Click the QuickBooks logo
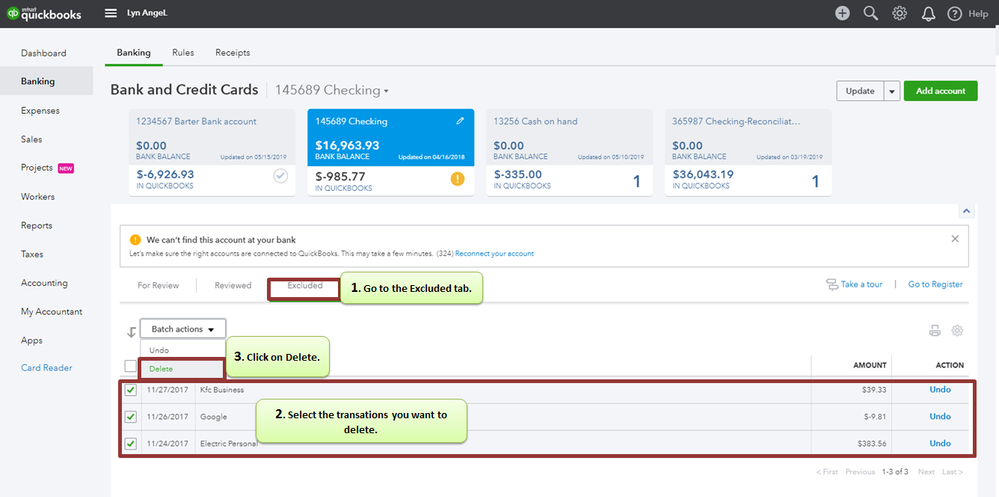 click(45, 13)
